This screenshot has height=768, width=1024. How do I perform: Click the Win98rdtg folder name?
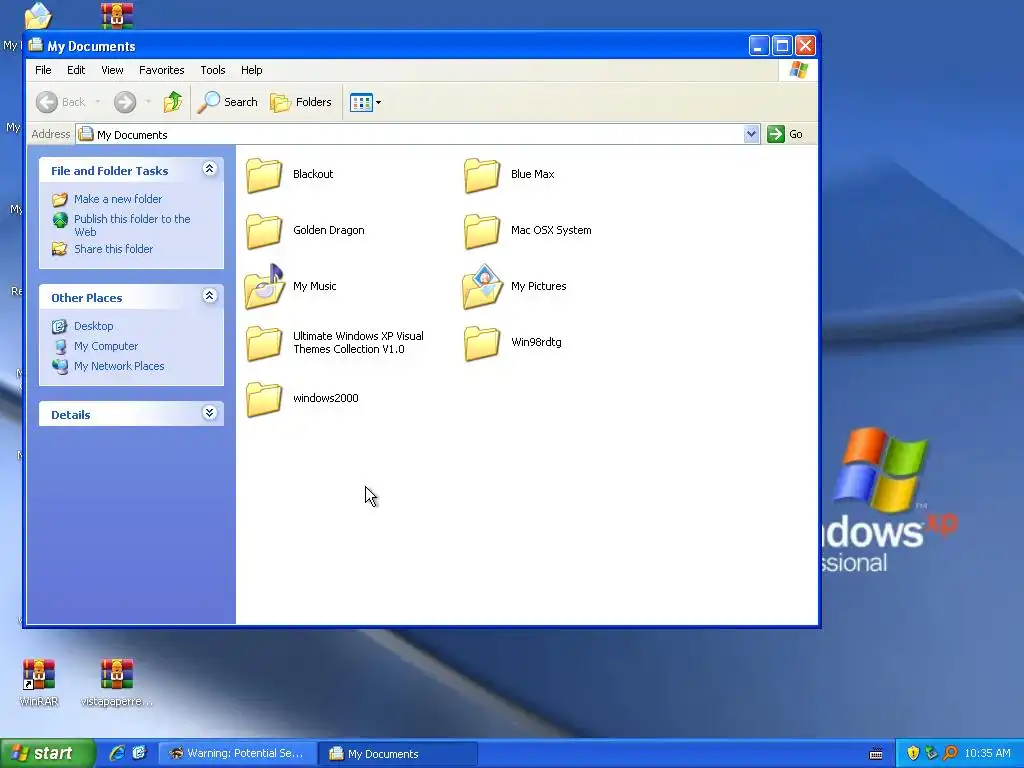[x=536, y=342]
